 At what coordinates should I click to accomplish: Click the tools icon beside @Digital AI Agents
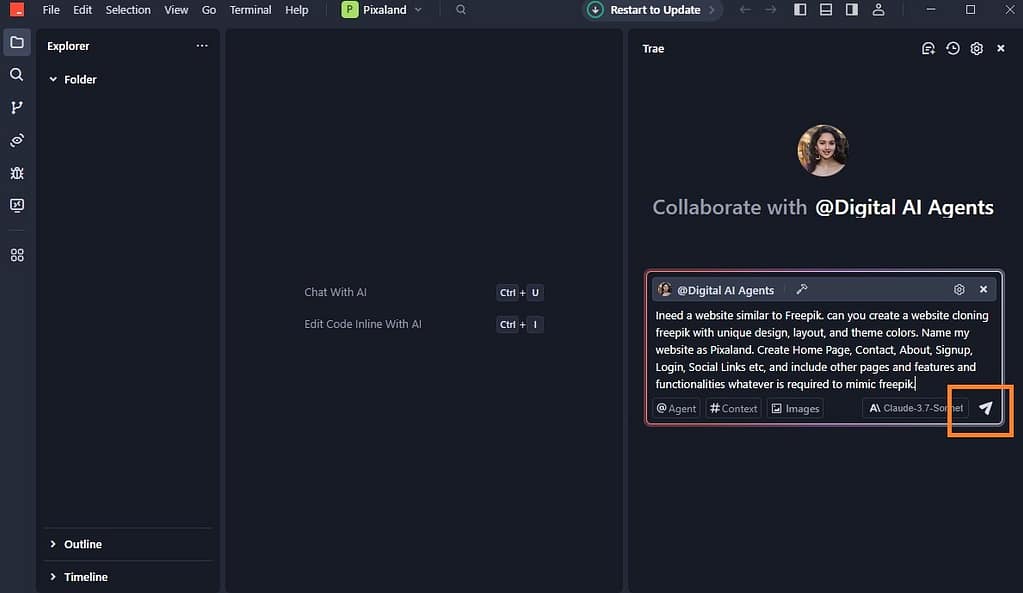pos(802,289)
